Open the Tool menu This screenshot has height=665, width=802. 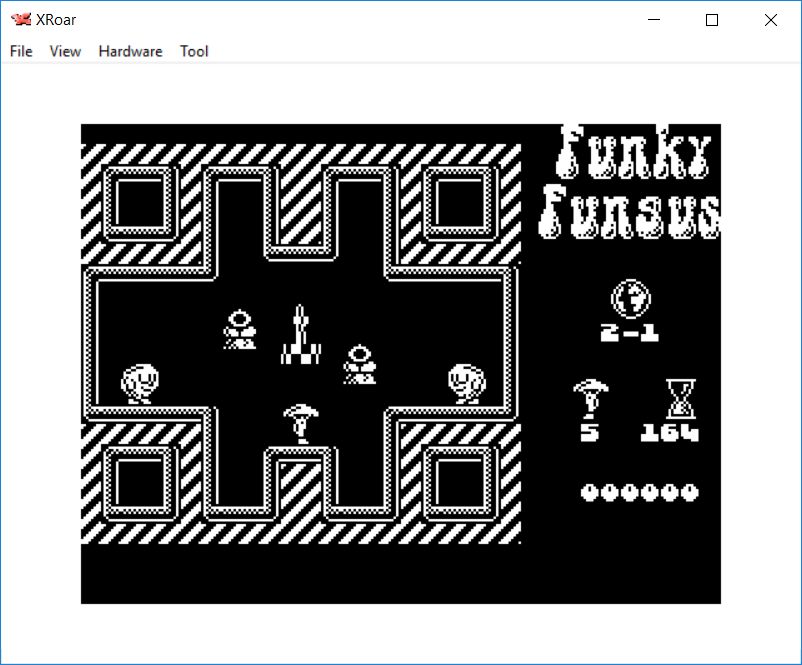[x=194, y=51]
